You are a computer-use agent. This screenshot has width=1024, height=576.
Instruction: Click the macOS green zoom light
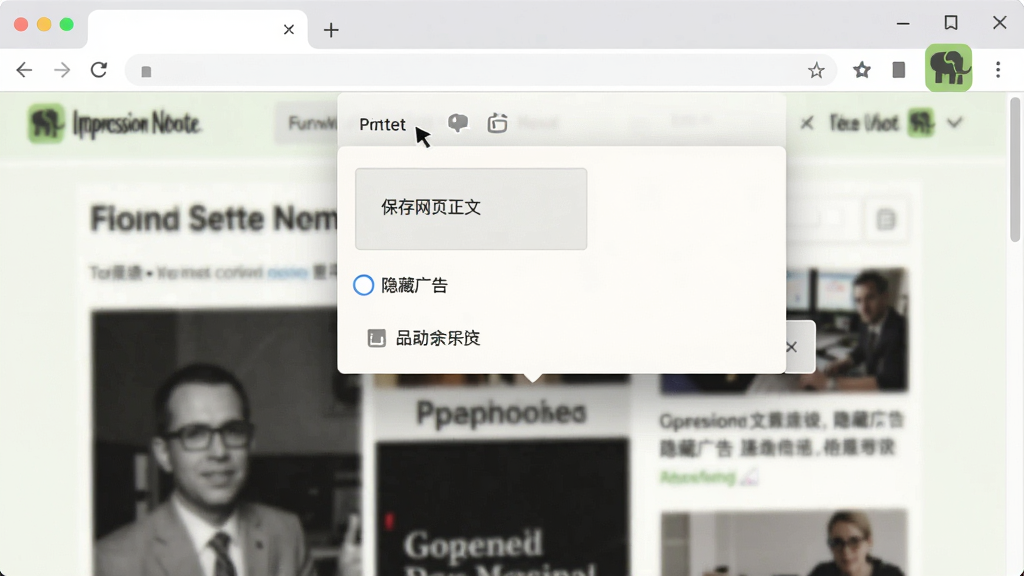(x=67, y=24)
